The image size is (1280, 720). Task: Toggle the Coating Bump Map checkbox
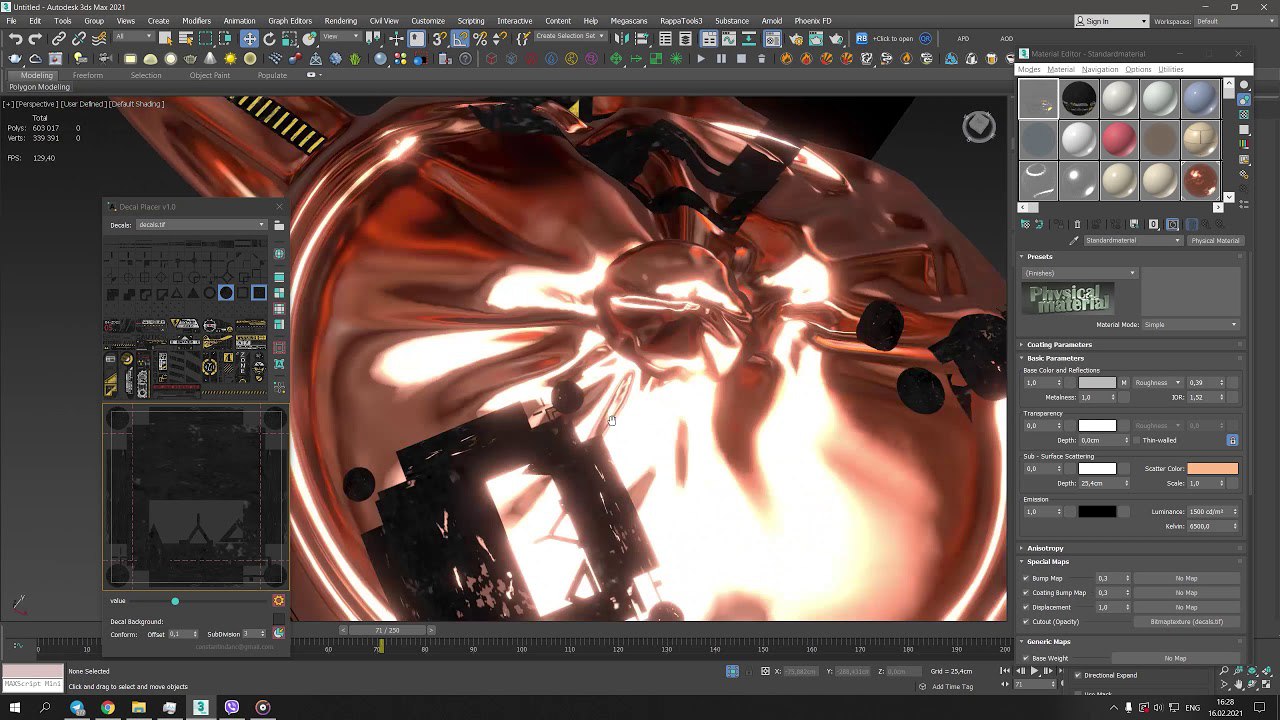click(1025, 592)
